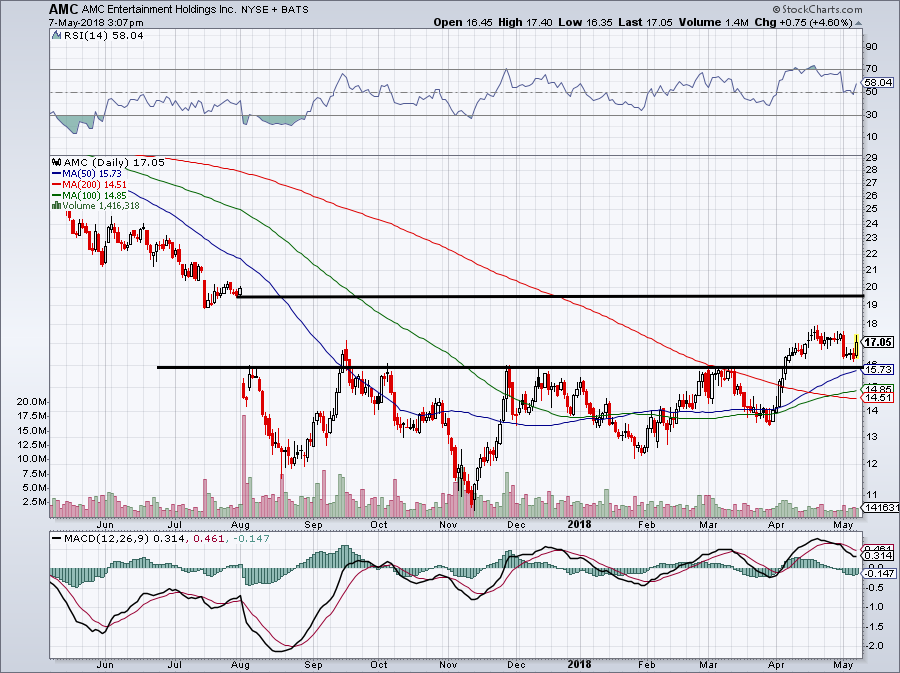900x673 pixels.
Task: Click the 2.5M label on volume scale
Action: click(35, 501)
